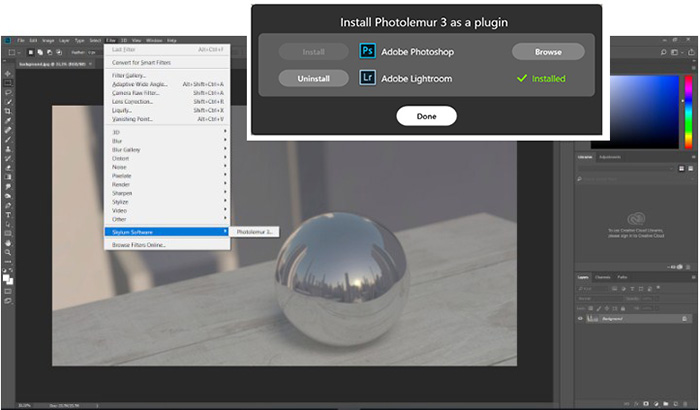Choose Photolemur 3 from Skylum submenu

pyautogui.click(x=255, y=232)
